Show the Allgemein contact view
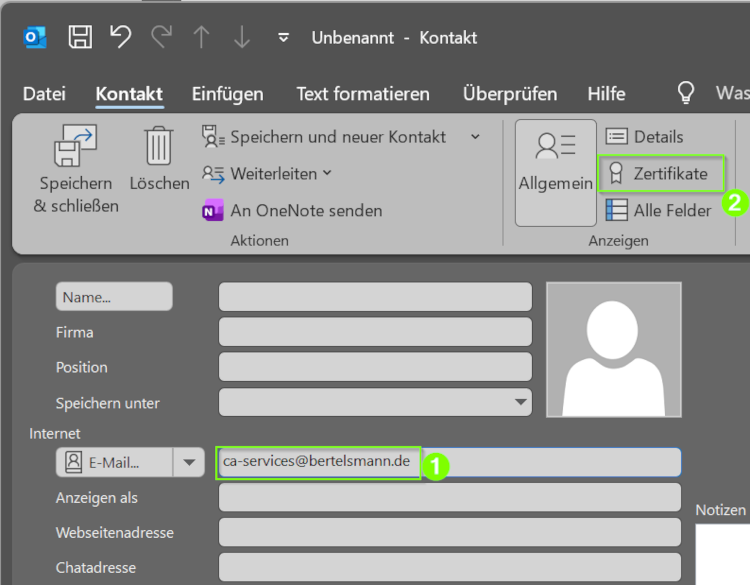The width and height of the screenshot is (750, 585). click(555, 173)
